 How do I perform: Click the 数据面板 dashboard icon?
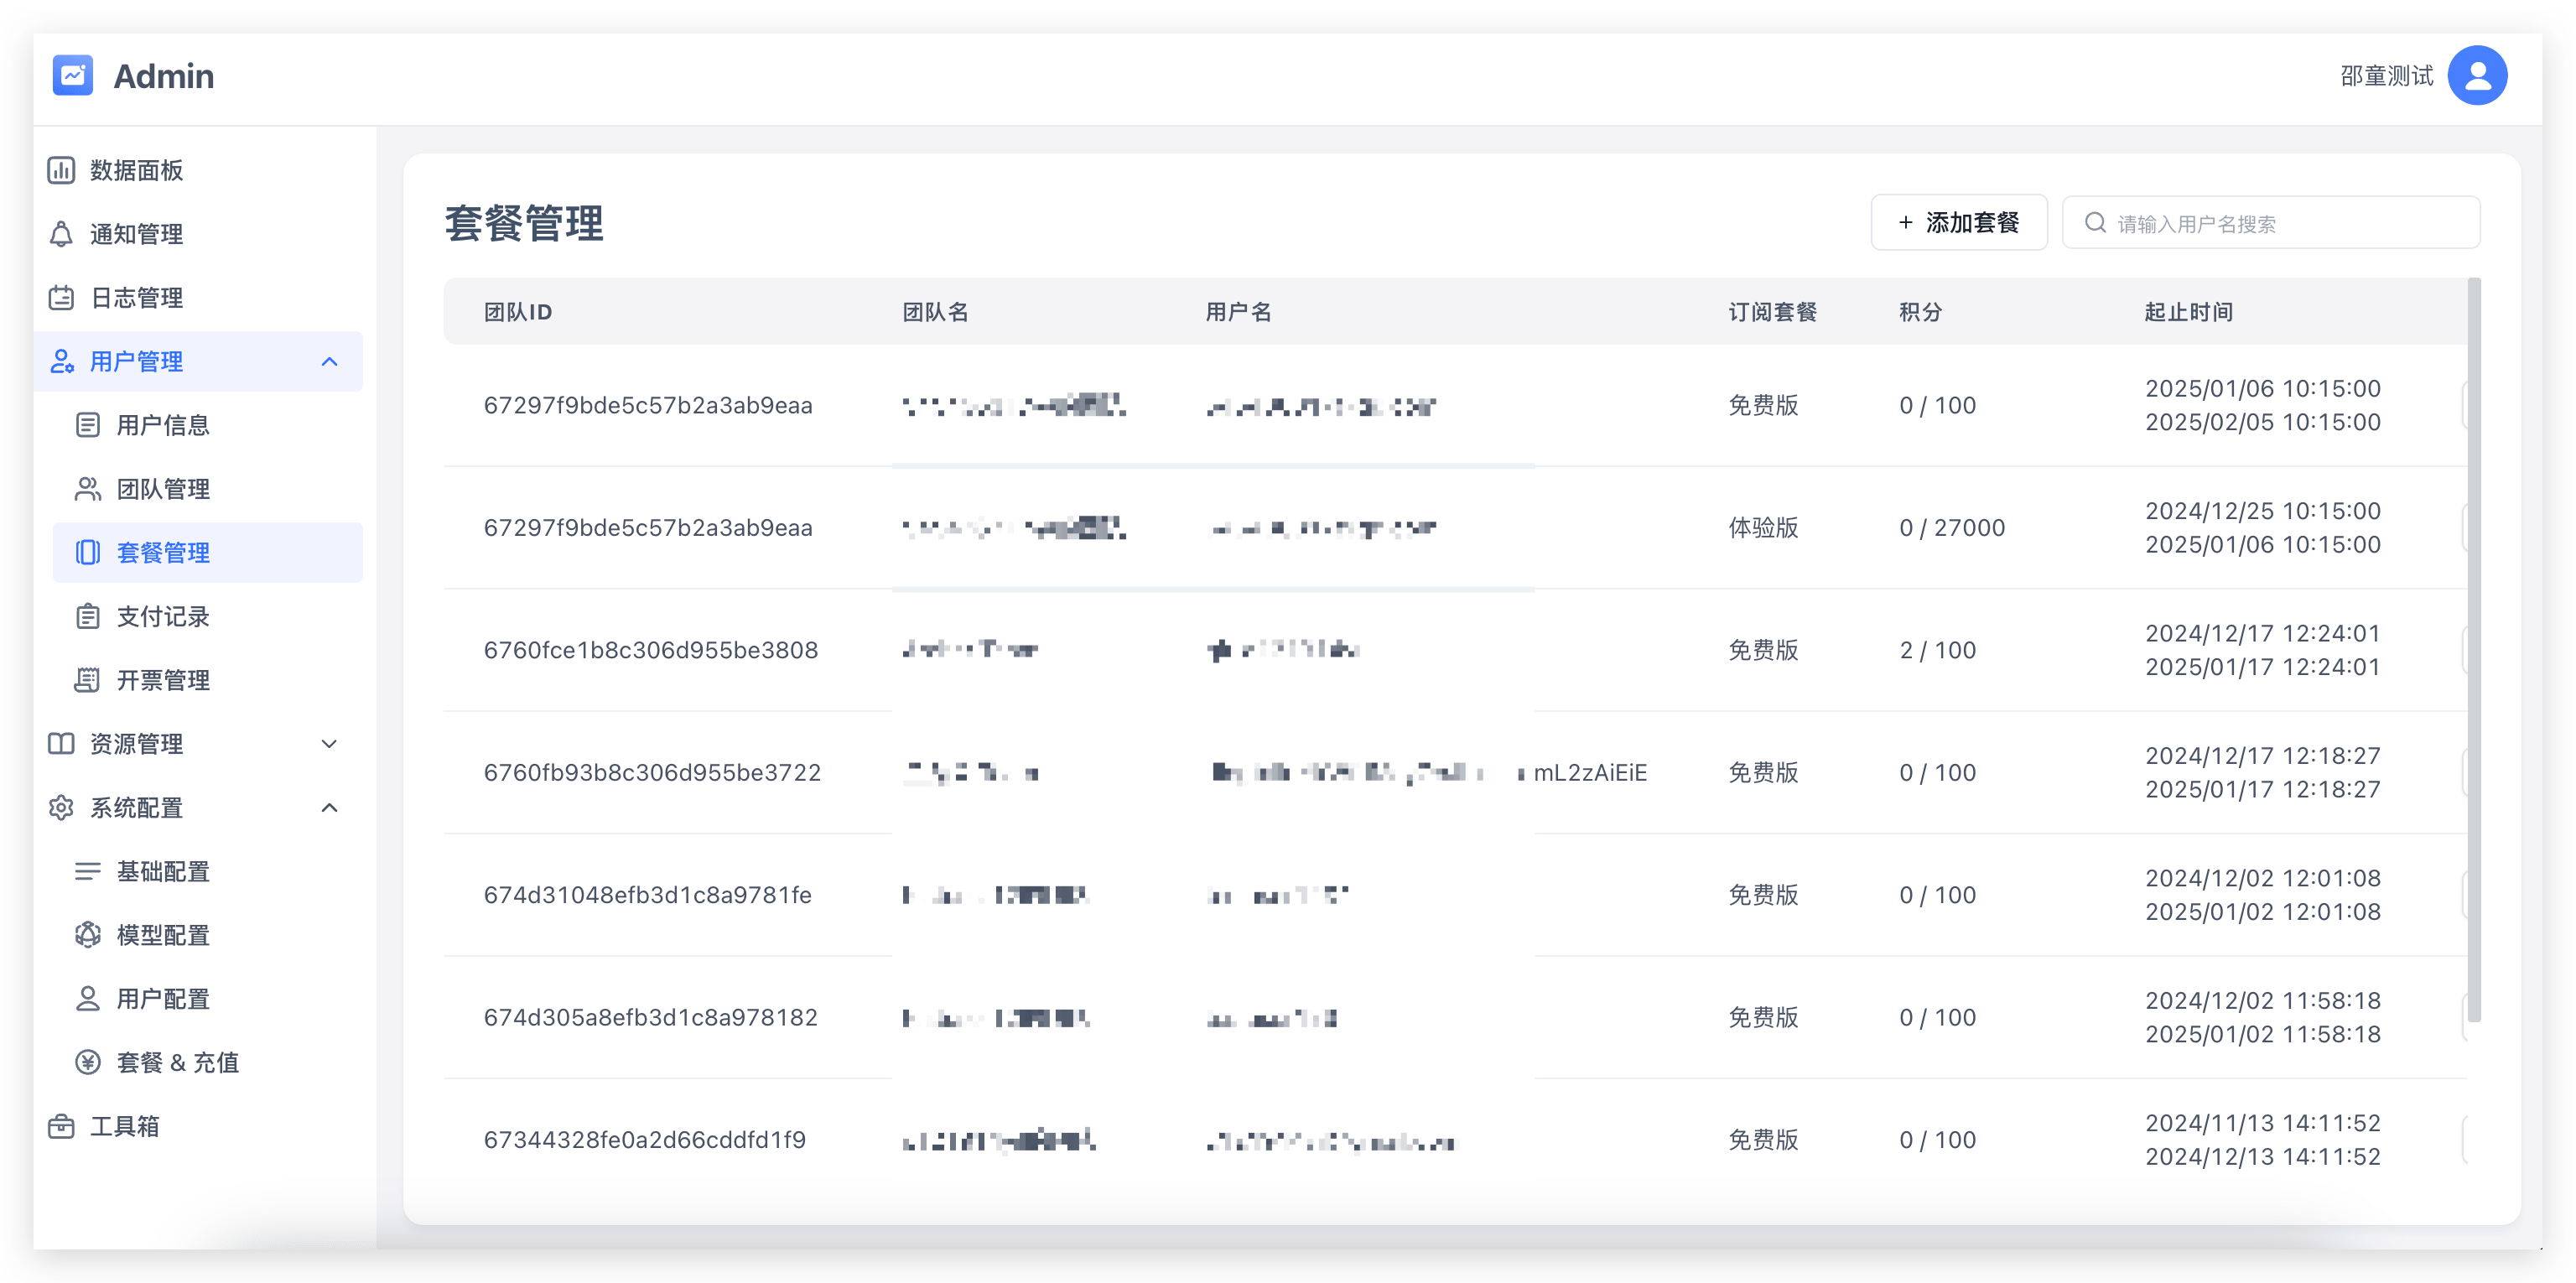coord(61,170)
